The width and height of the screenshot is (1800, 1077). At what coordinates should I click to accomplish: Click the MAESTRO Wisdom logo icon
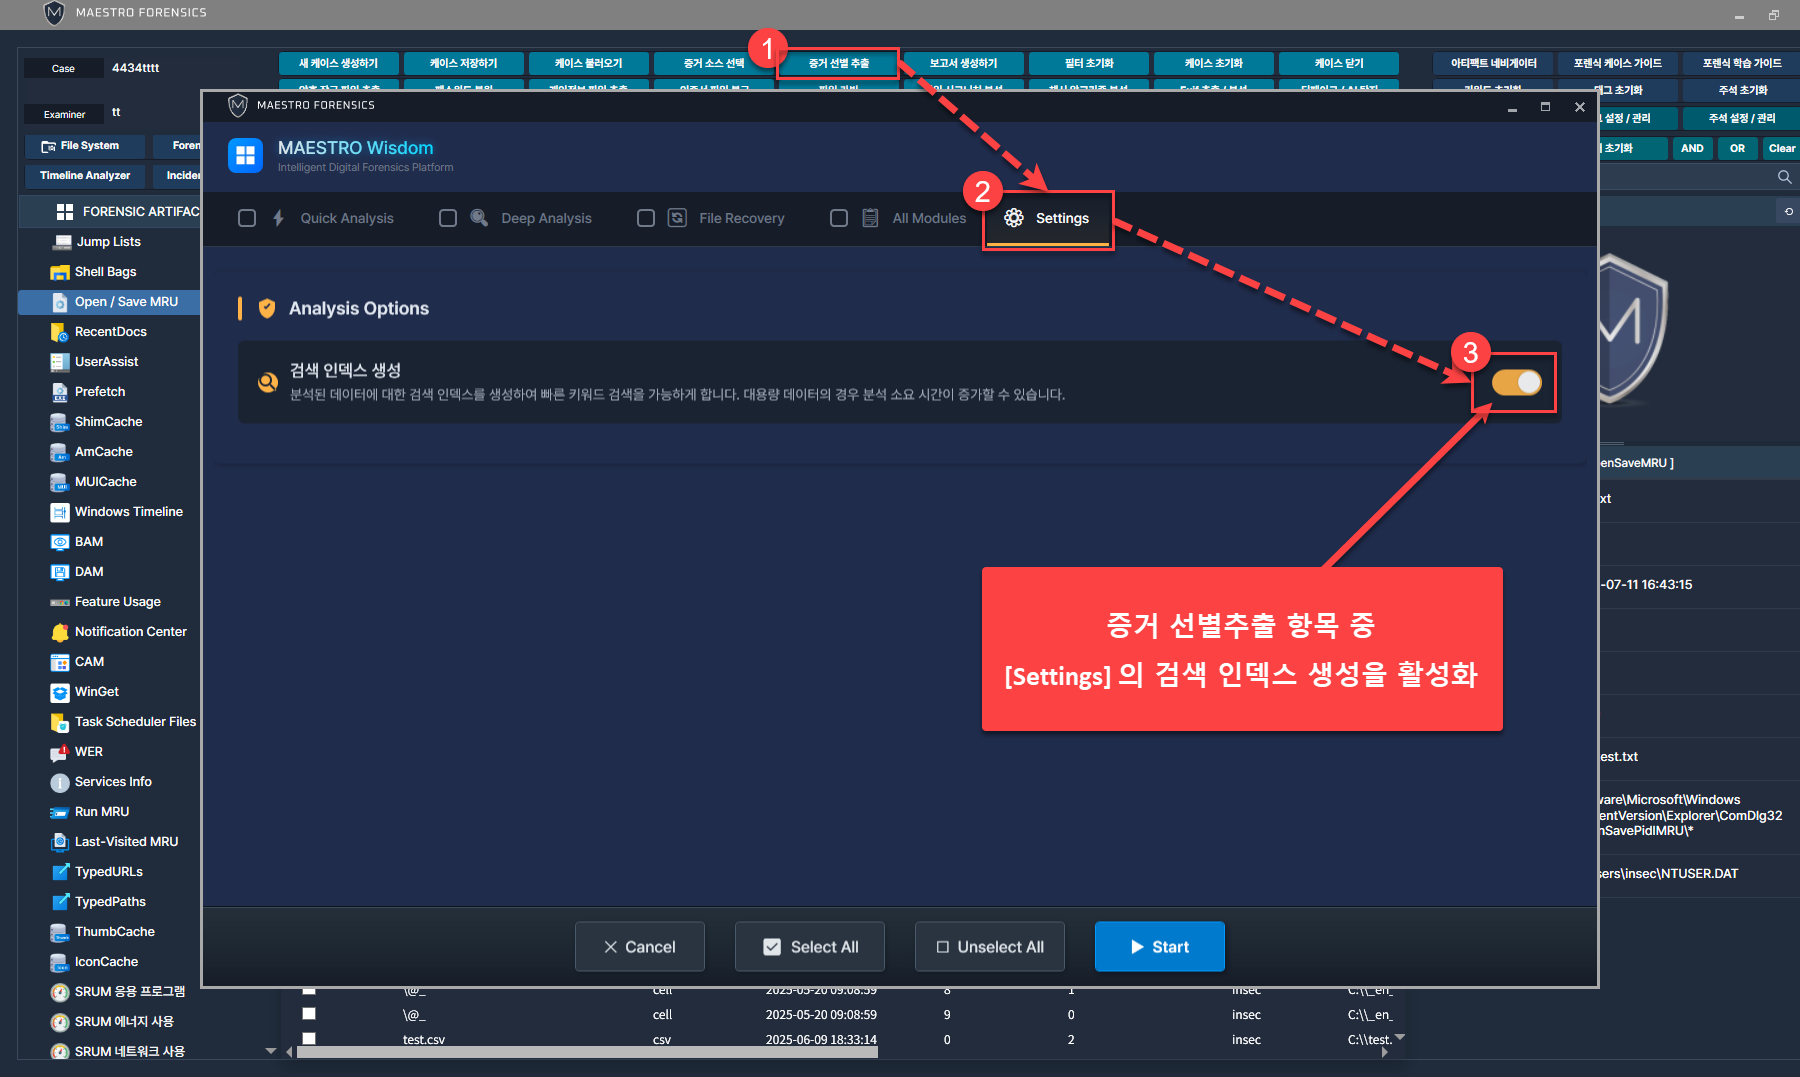click(x=245, y=156)
